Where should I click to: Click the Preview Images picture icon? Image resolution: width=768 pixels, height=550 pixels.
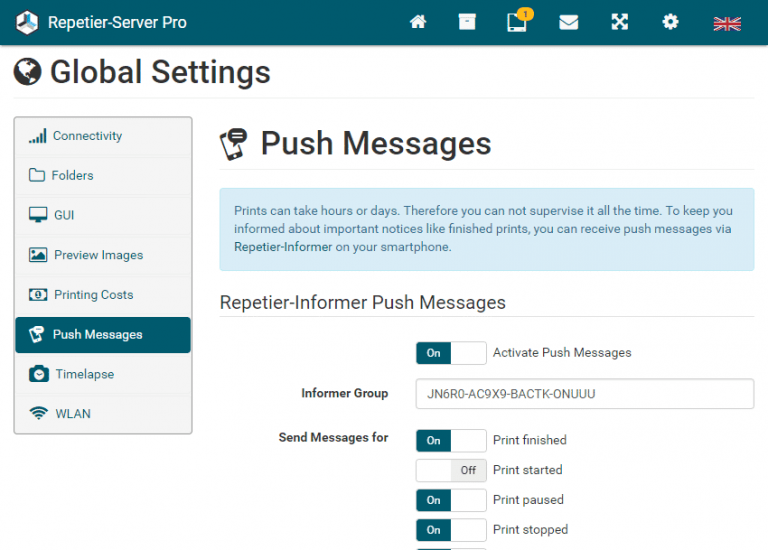pos(38,255)
